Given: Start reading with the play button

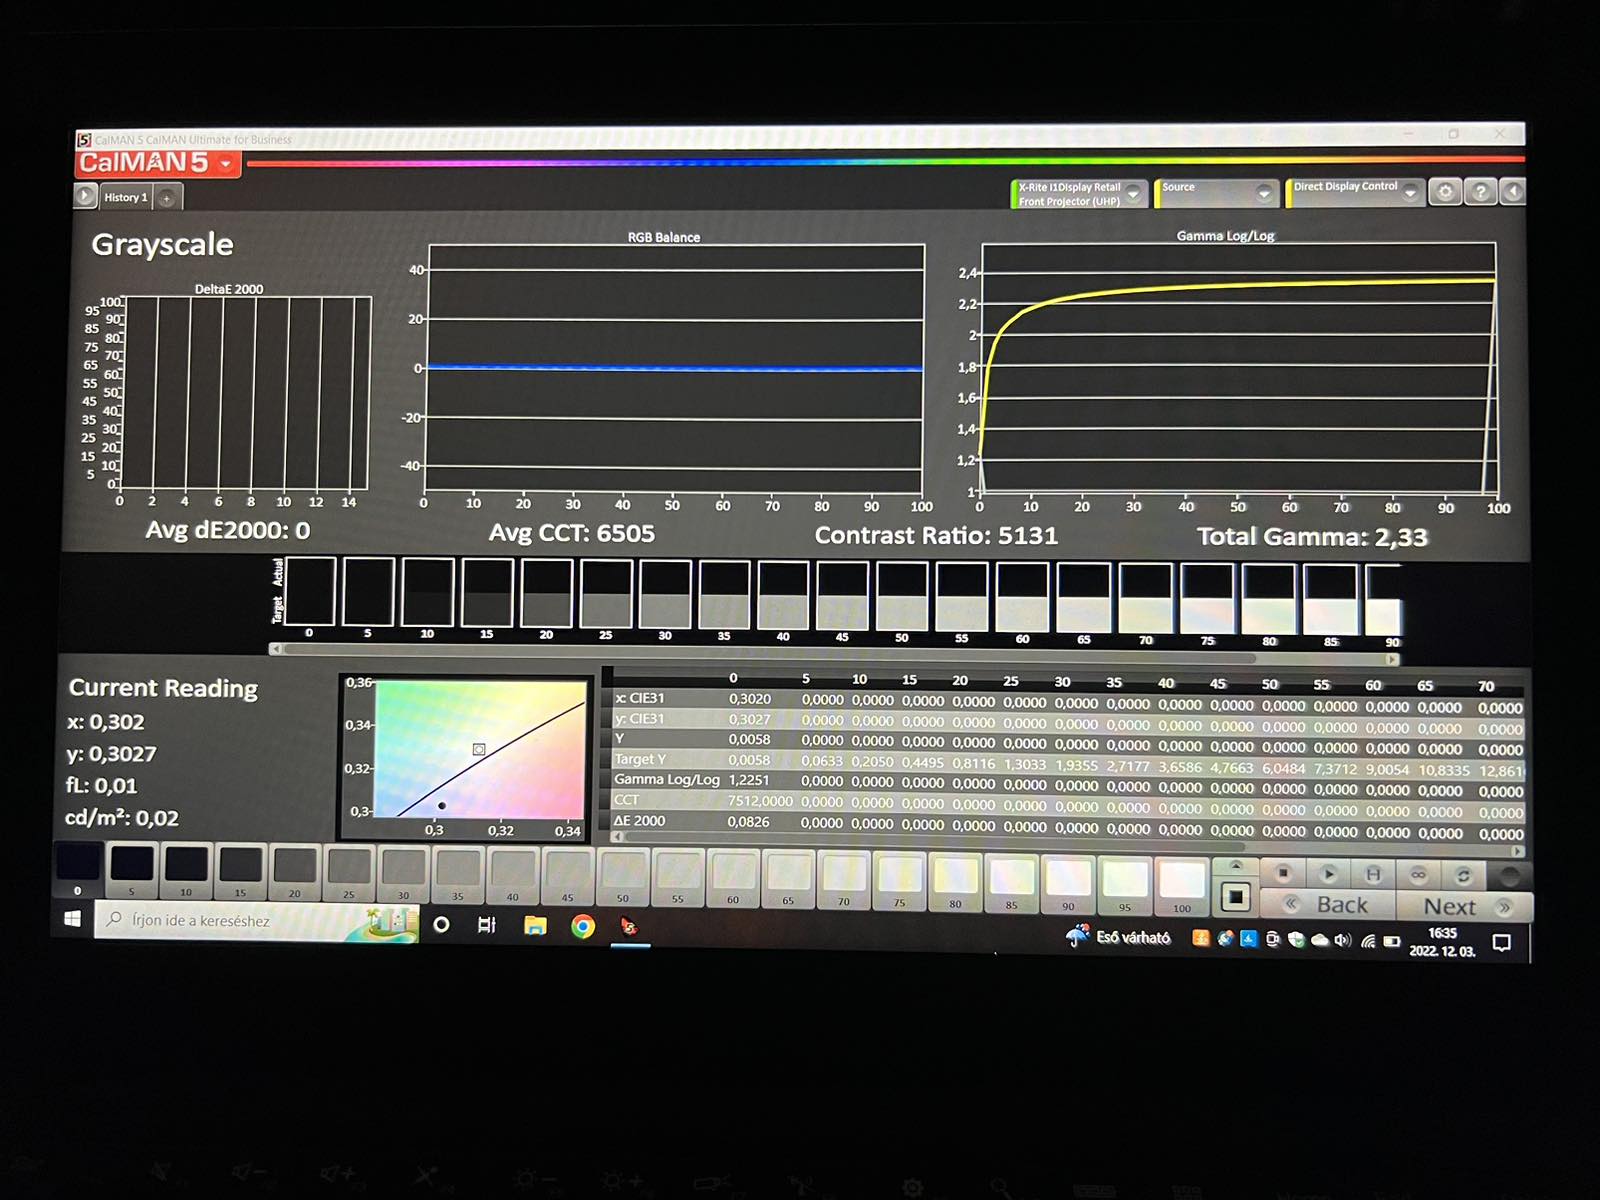Looking at the screenshot, I should point(1328,874).
